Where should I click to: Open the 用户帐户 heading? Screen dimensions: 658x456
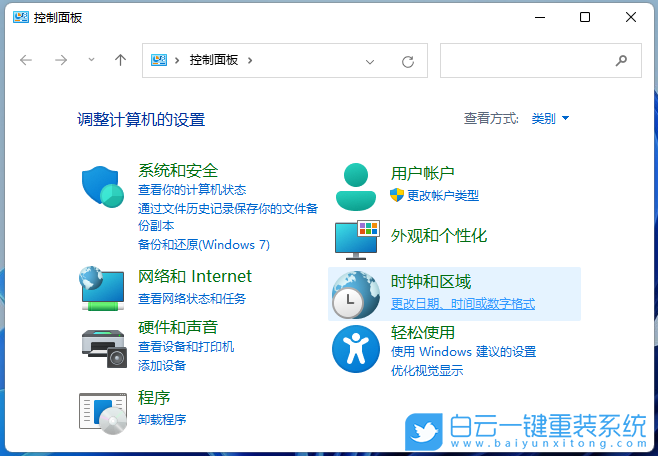[423, 173]
